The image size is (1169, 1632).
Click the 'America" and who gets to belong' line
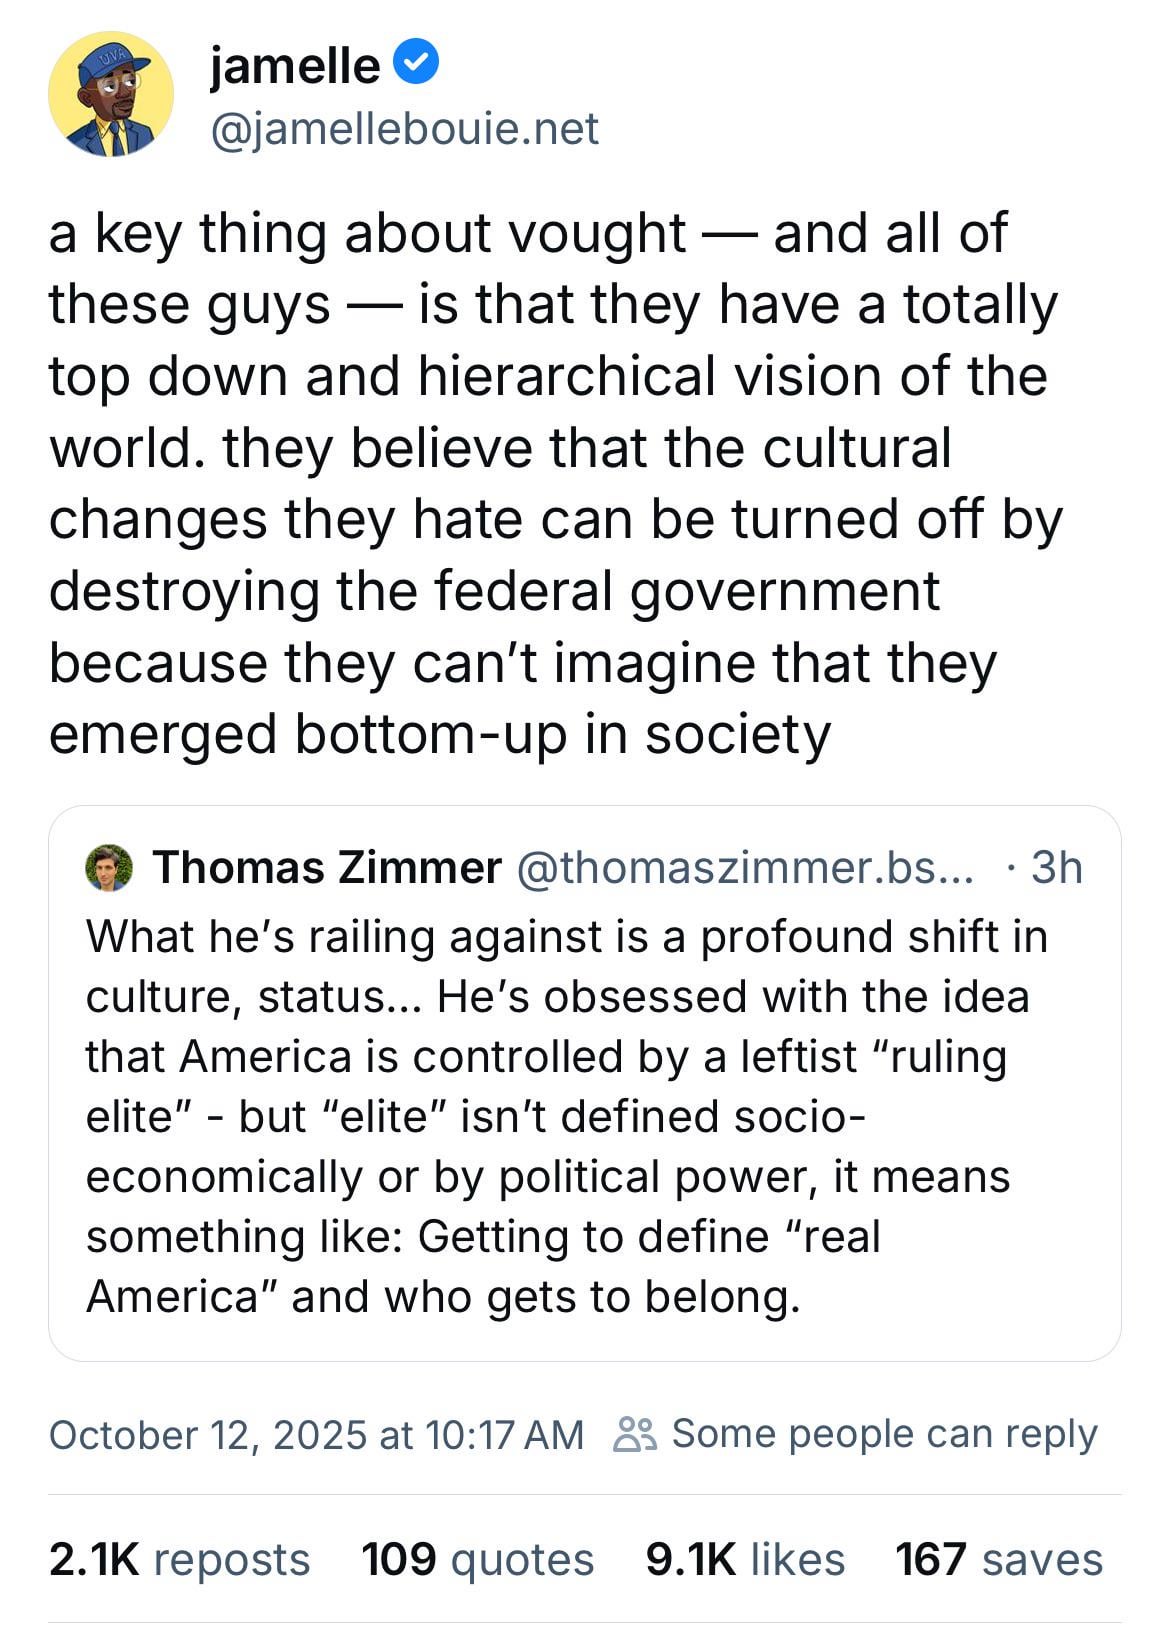tap(443, 1297)
